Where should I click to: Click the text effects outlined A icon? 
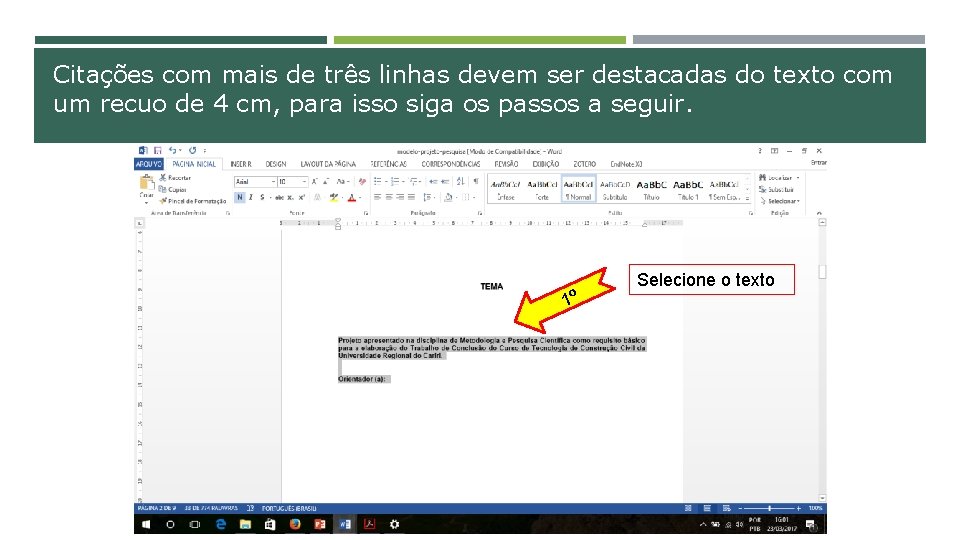317,197
